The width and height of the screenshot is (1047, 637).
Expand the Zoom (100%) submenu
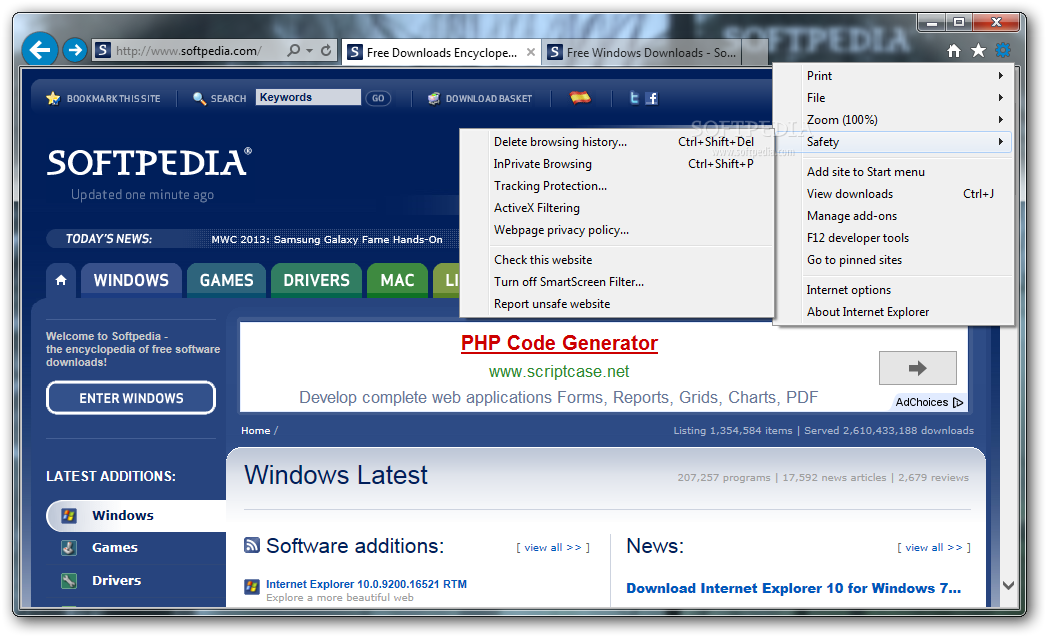(895, 120)
